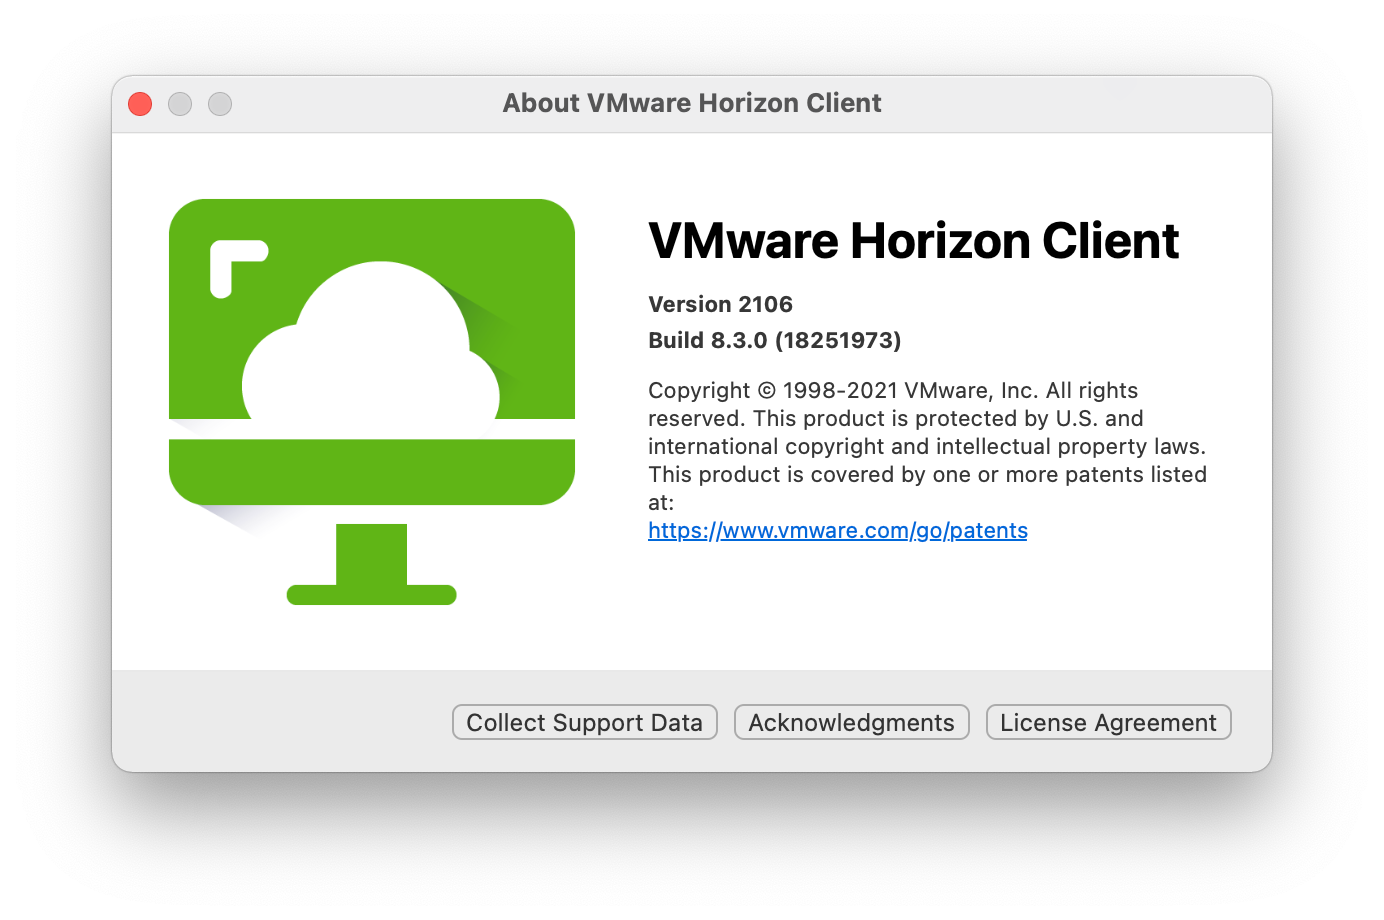This screenshot has width=1384, height=920.
Task: Open the vmware.com patents link
Action: (838, 530)
